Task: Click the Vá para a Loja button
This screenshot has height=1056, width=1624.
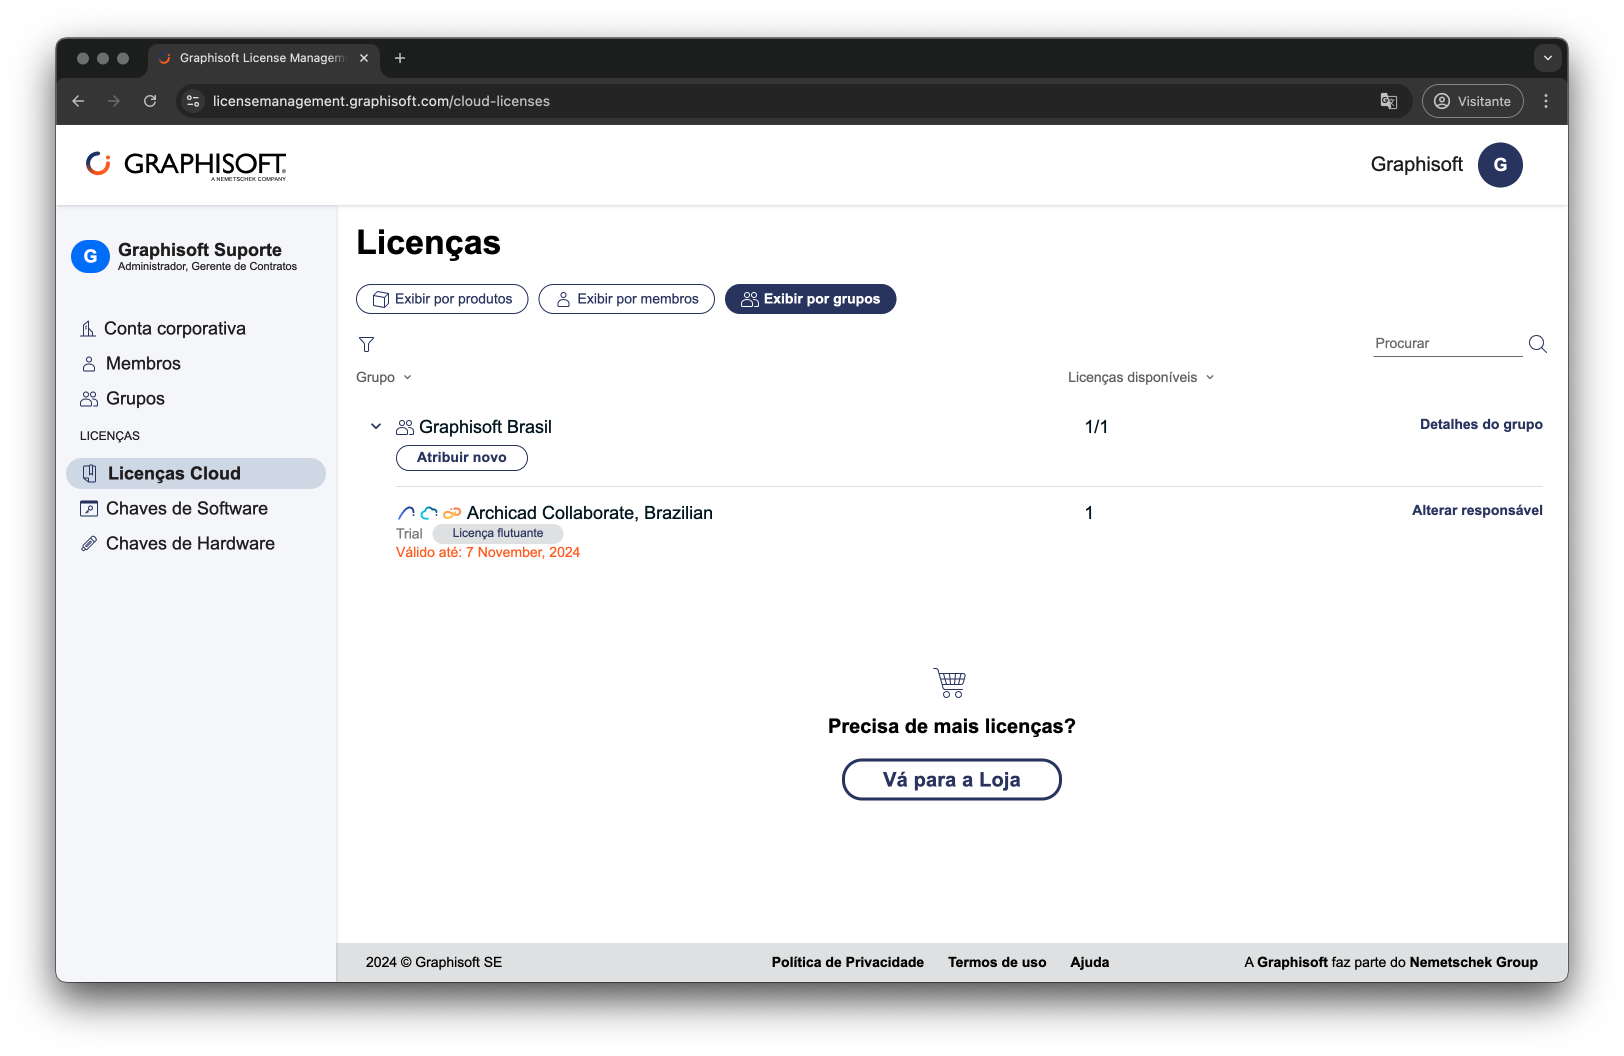Action: tap(951, 780)
